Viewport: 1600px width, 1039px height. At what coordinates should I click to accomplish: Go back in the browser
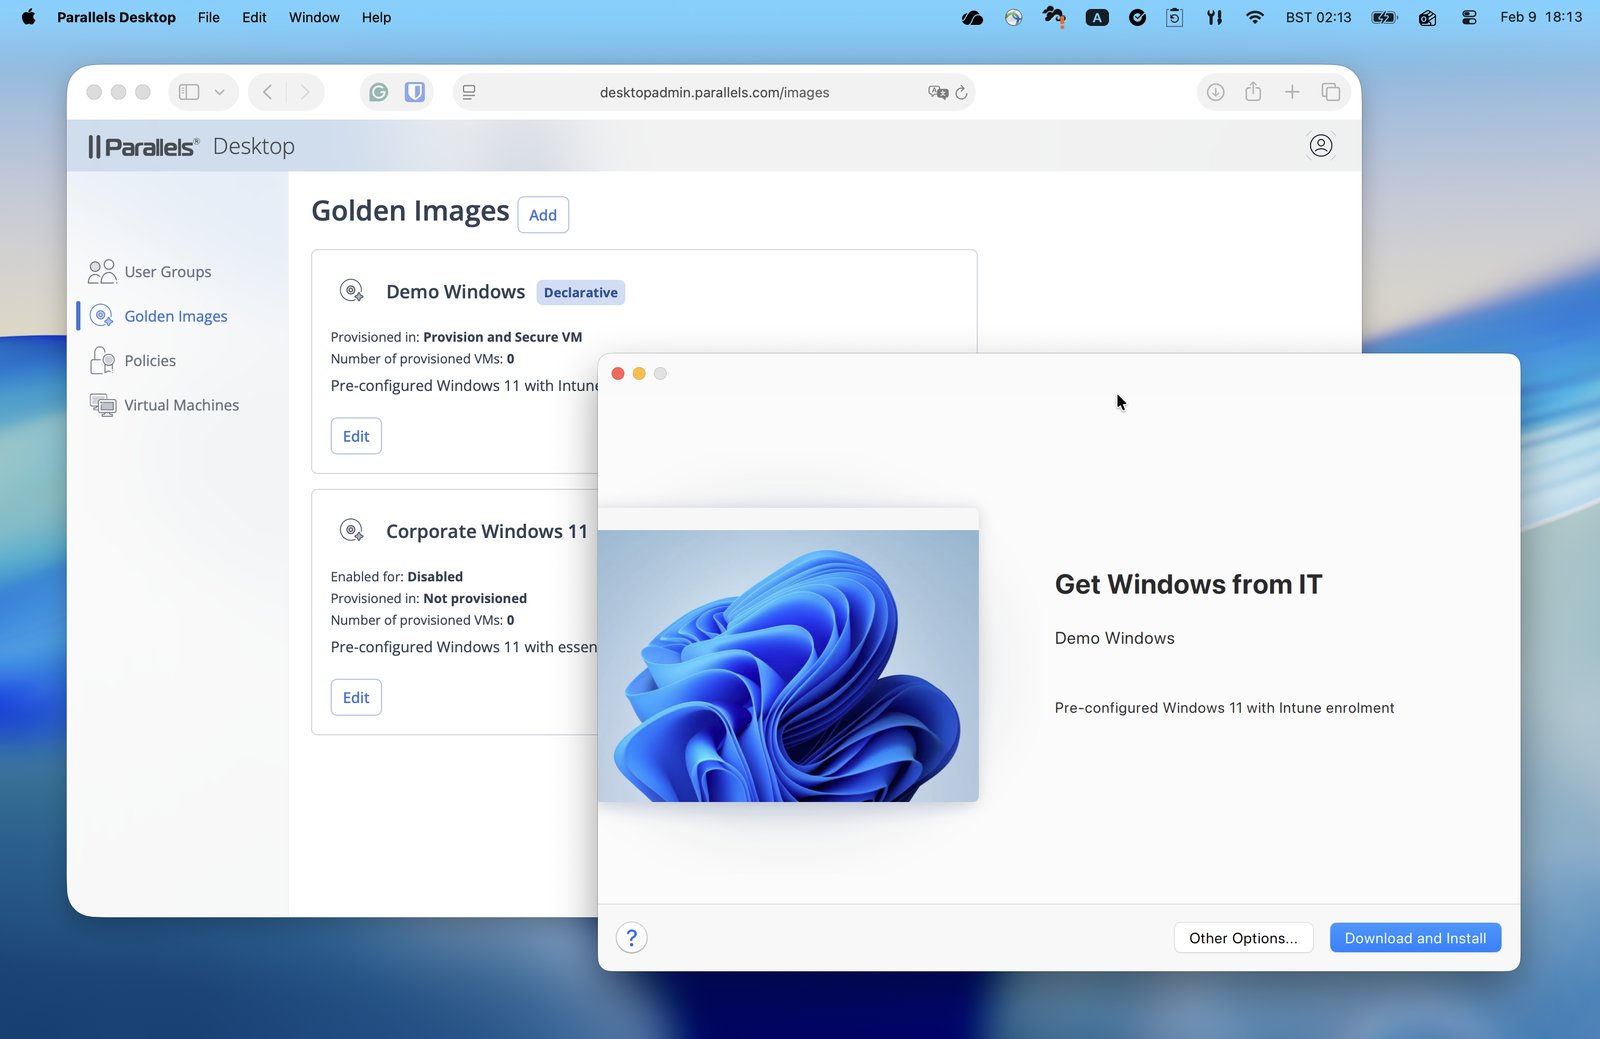coord(267,92)
